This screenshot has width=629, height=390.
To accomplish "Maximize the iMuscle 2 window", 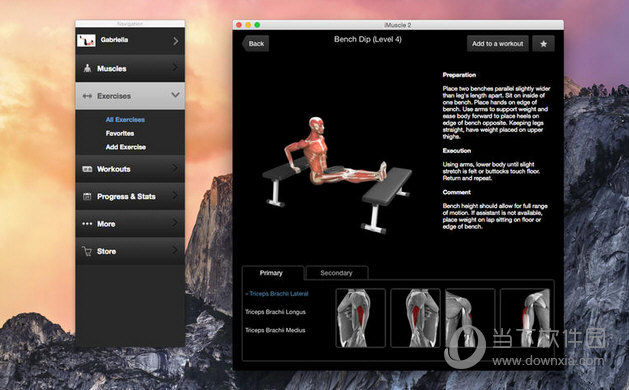I will [x=257, y=25].
